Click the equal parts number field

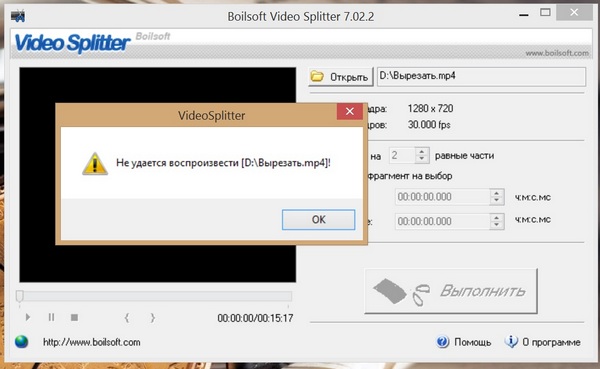(402, 155)
